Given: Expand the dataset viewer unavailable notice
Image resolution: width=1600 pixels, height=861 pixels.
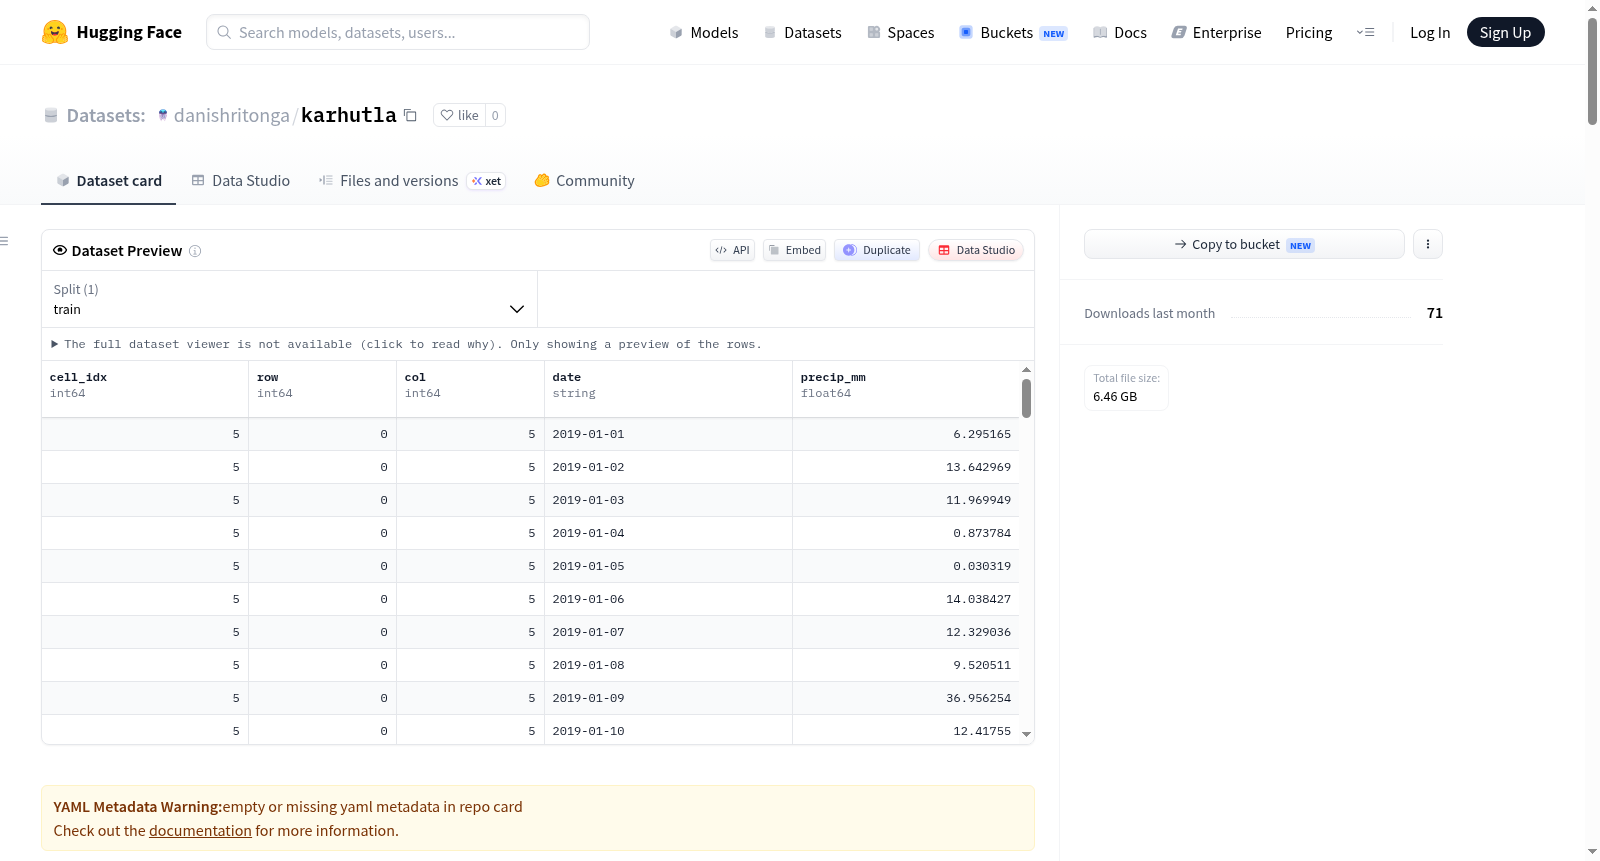Looking at the screenshot, I should pos(406,344).
